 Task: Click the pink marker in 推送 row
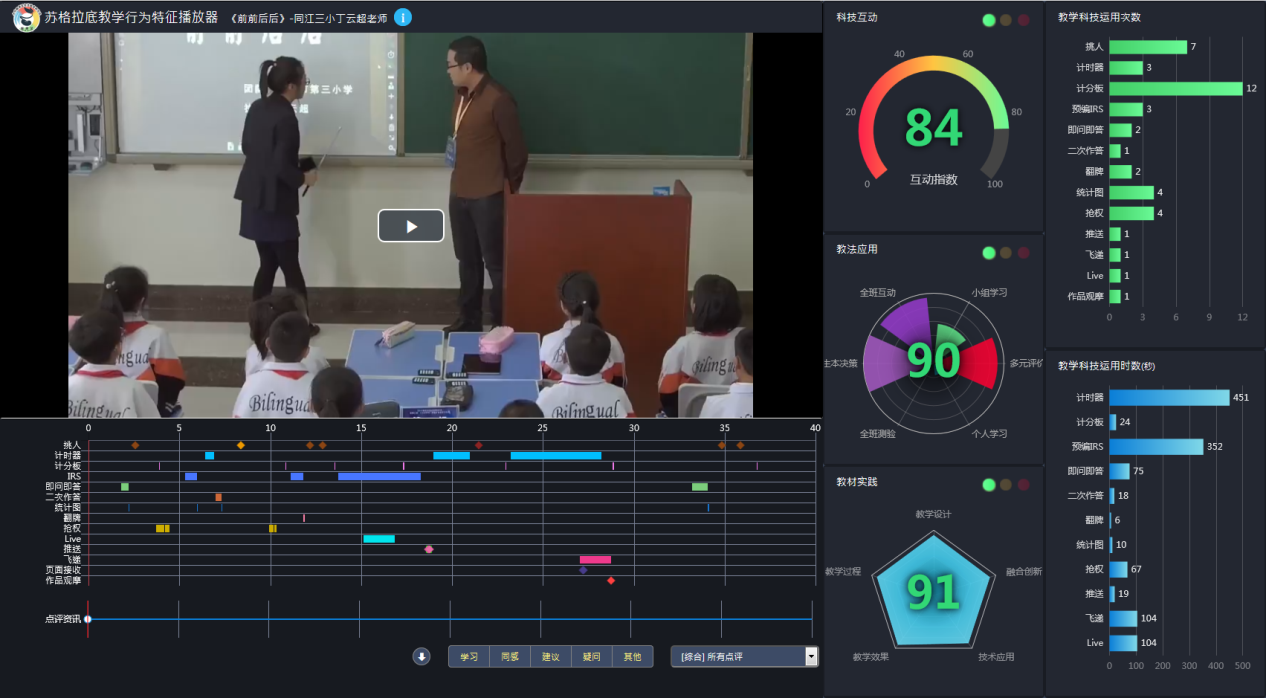429,549
